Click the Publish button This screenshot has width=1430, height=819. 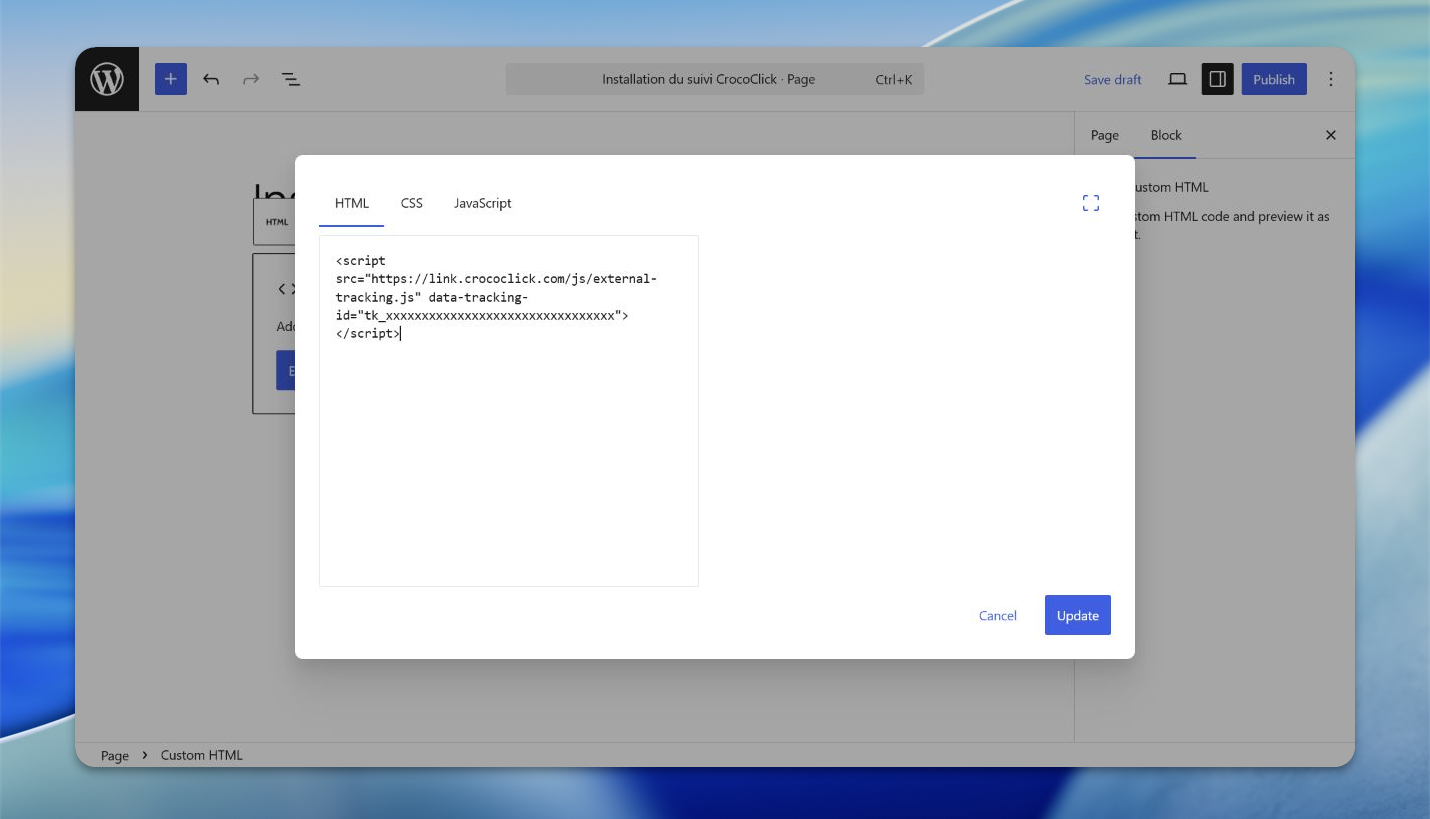(x=1274, y=79)
